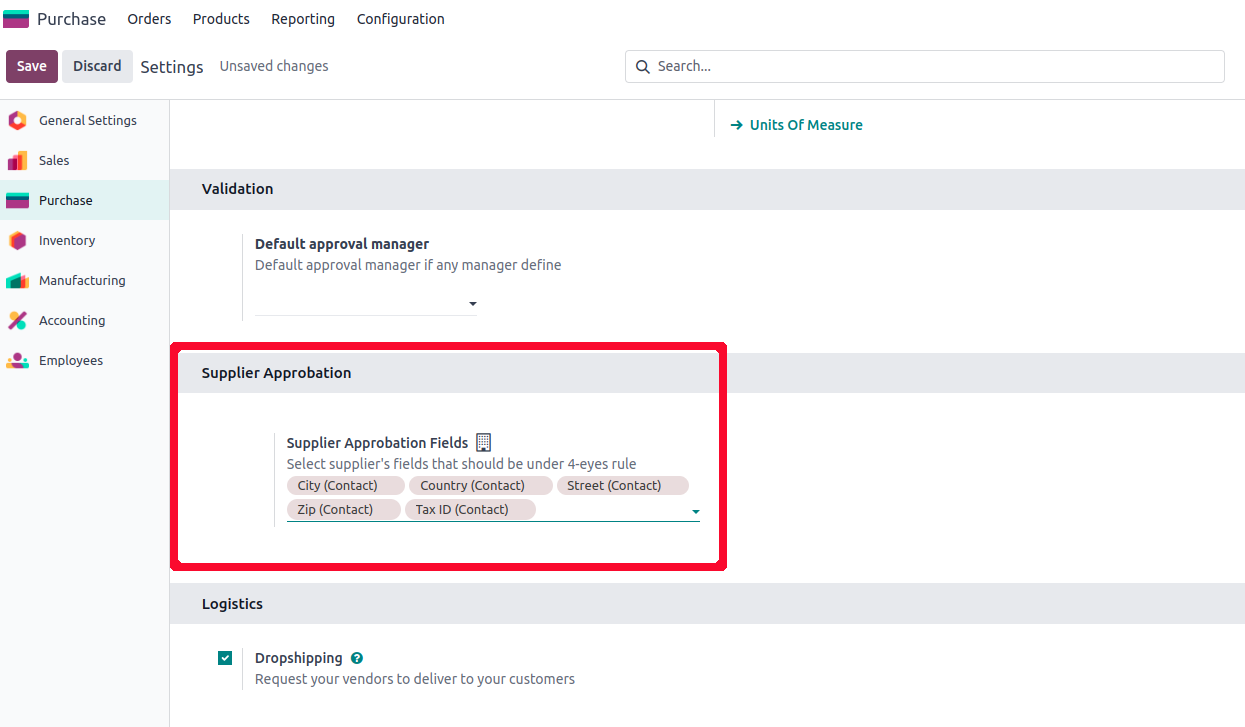Viewport: 1245px width, 727px height.
Task: Open the Supplier Approbation Fields dropdown arrow
Action: (x=695, y=512)
